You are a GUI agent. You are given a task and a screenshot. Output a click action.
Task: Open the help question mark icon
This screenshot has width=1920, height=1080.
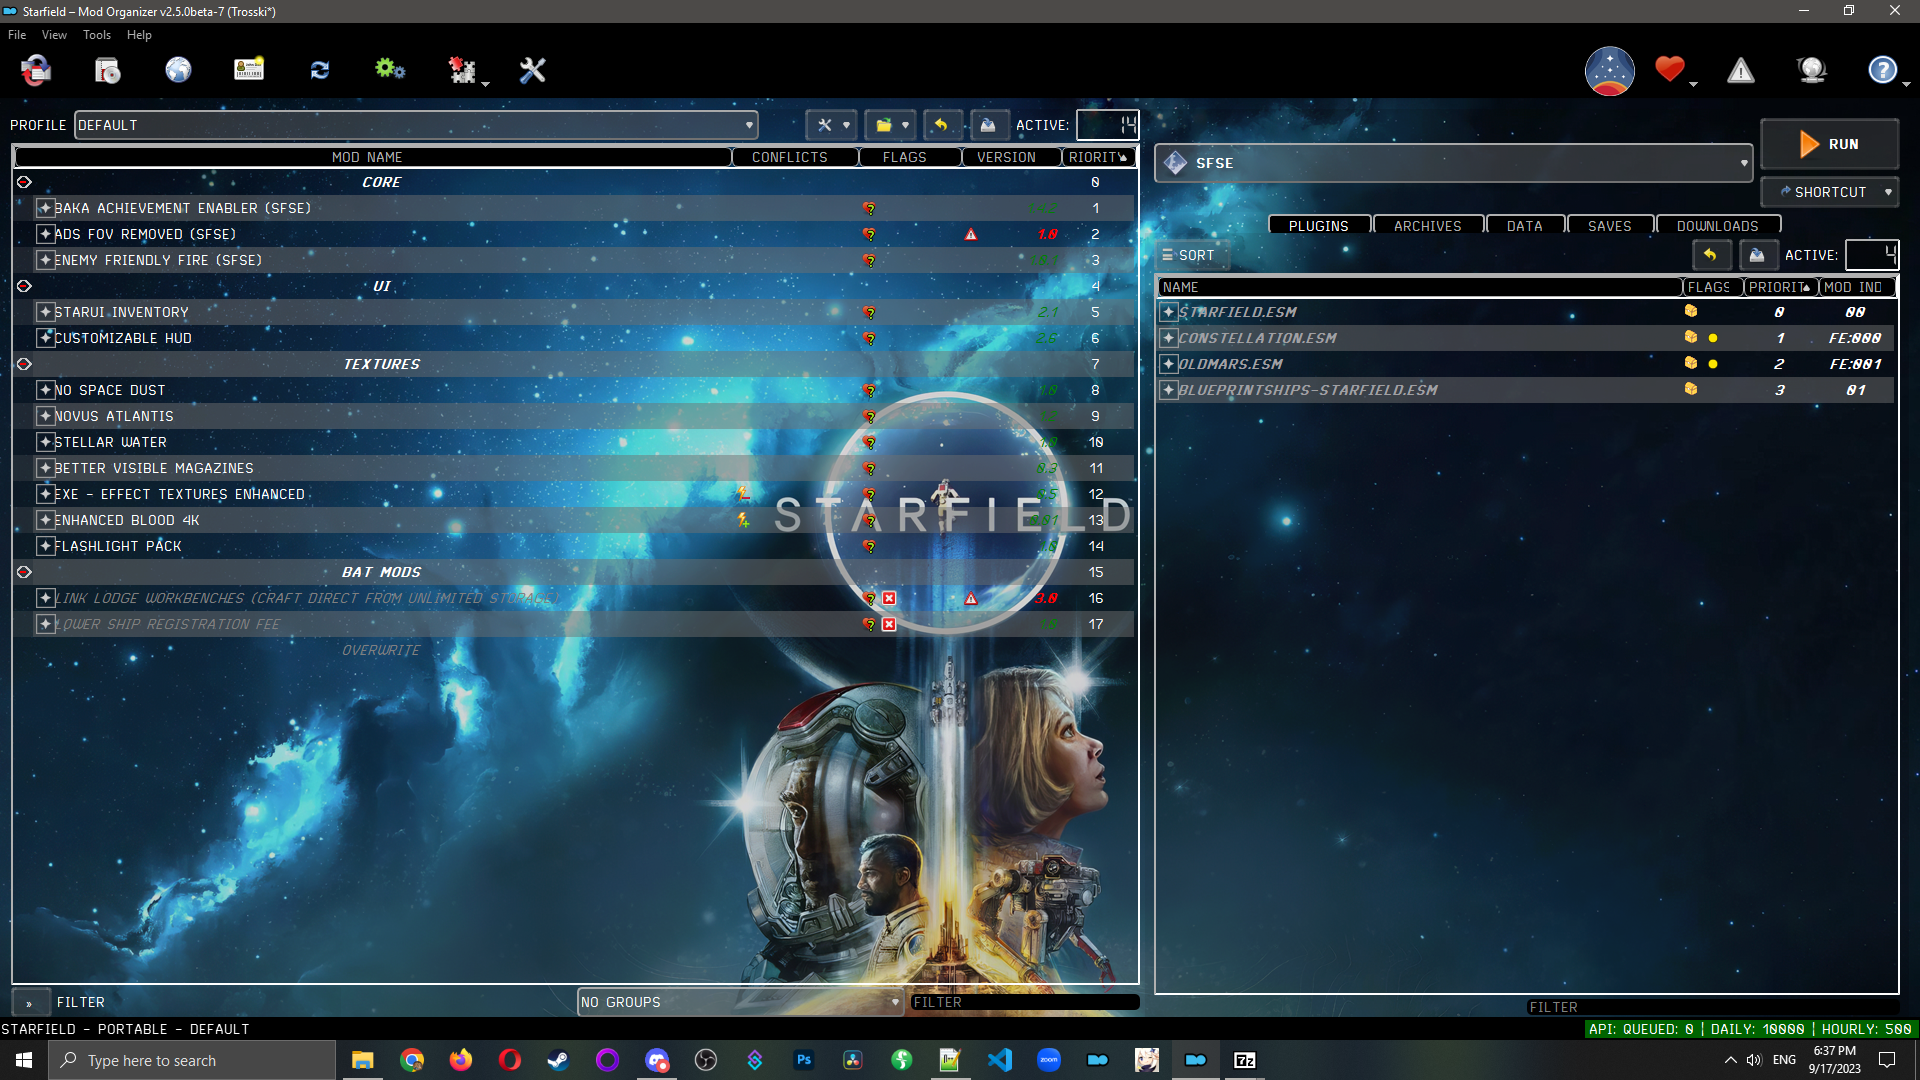coord(1882,70)
